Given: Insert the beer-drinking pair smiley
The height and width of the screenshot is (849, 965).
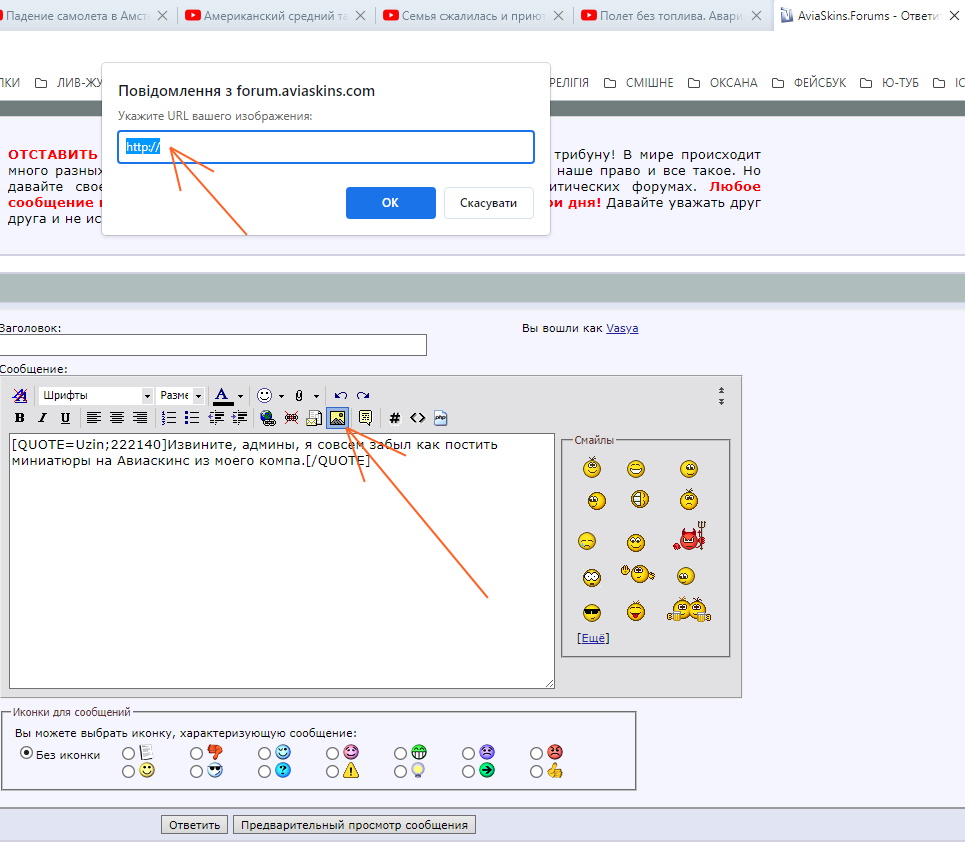Looking at the screenshot, I should [x=689, y=610].
